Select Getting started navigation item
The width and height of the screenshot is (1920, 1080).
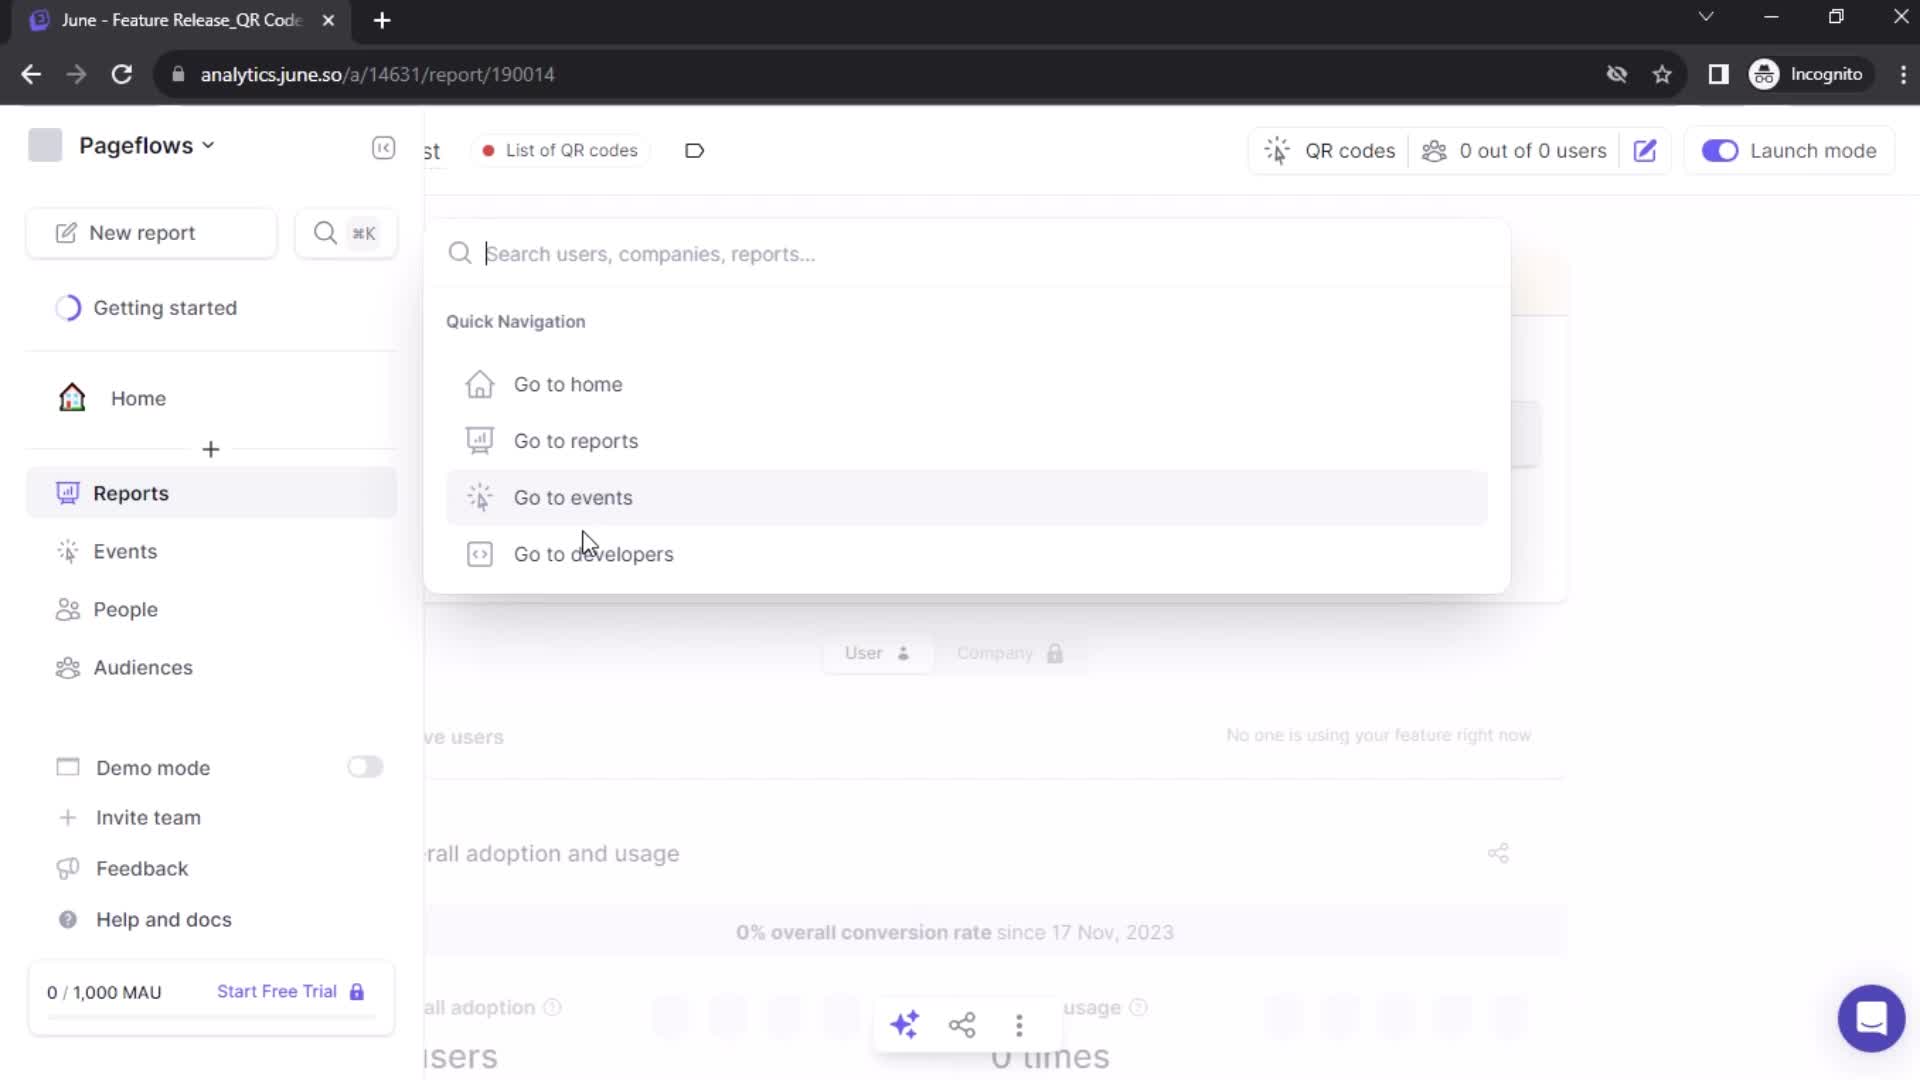click(x=165, y=307)
